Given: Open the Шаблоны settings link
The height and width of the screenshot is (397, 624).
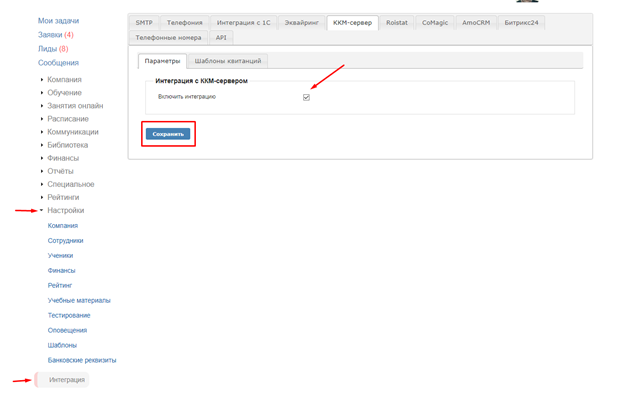Looking at the screenshot, I should tap(62, 345).
